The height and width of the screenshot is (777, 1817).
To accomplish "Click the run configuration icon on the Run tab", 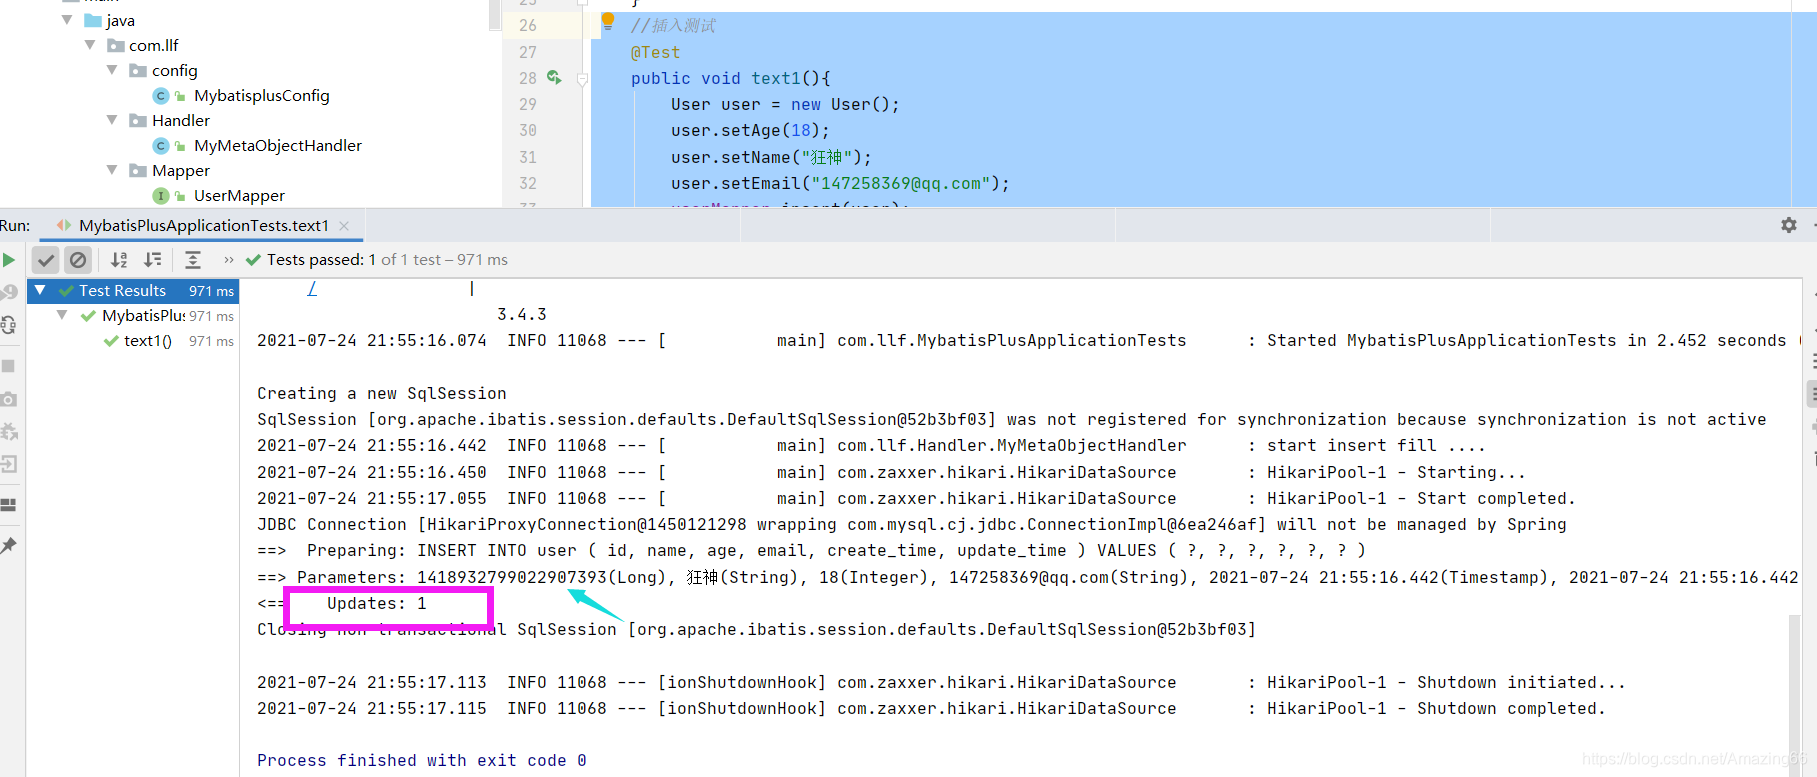I will [64, 226].
